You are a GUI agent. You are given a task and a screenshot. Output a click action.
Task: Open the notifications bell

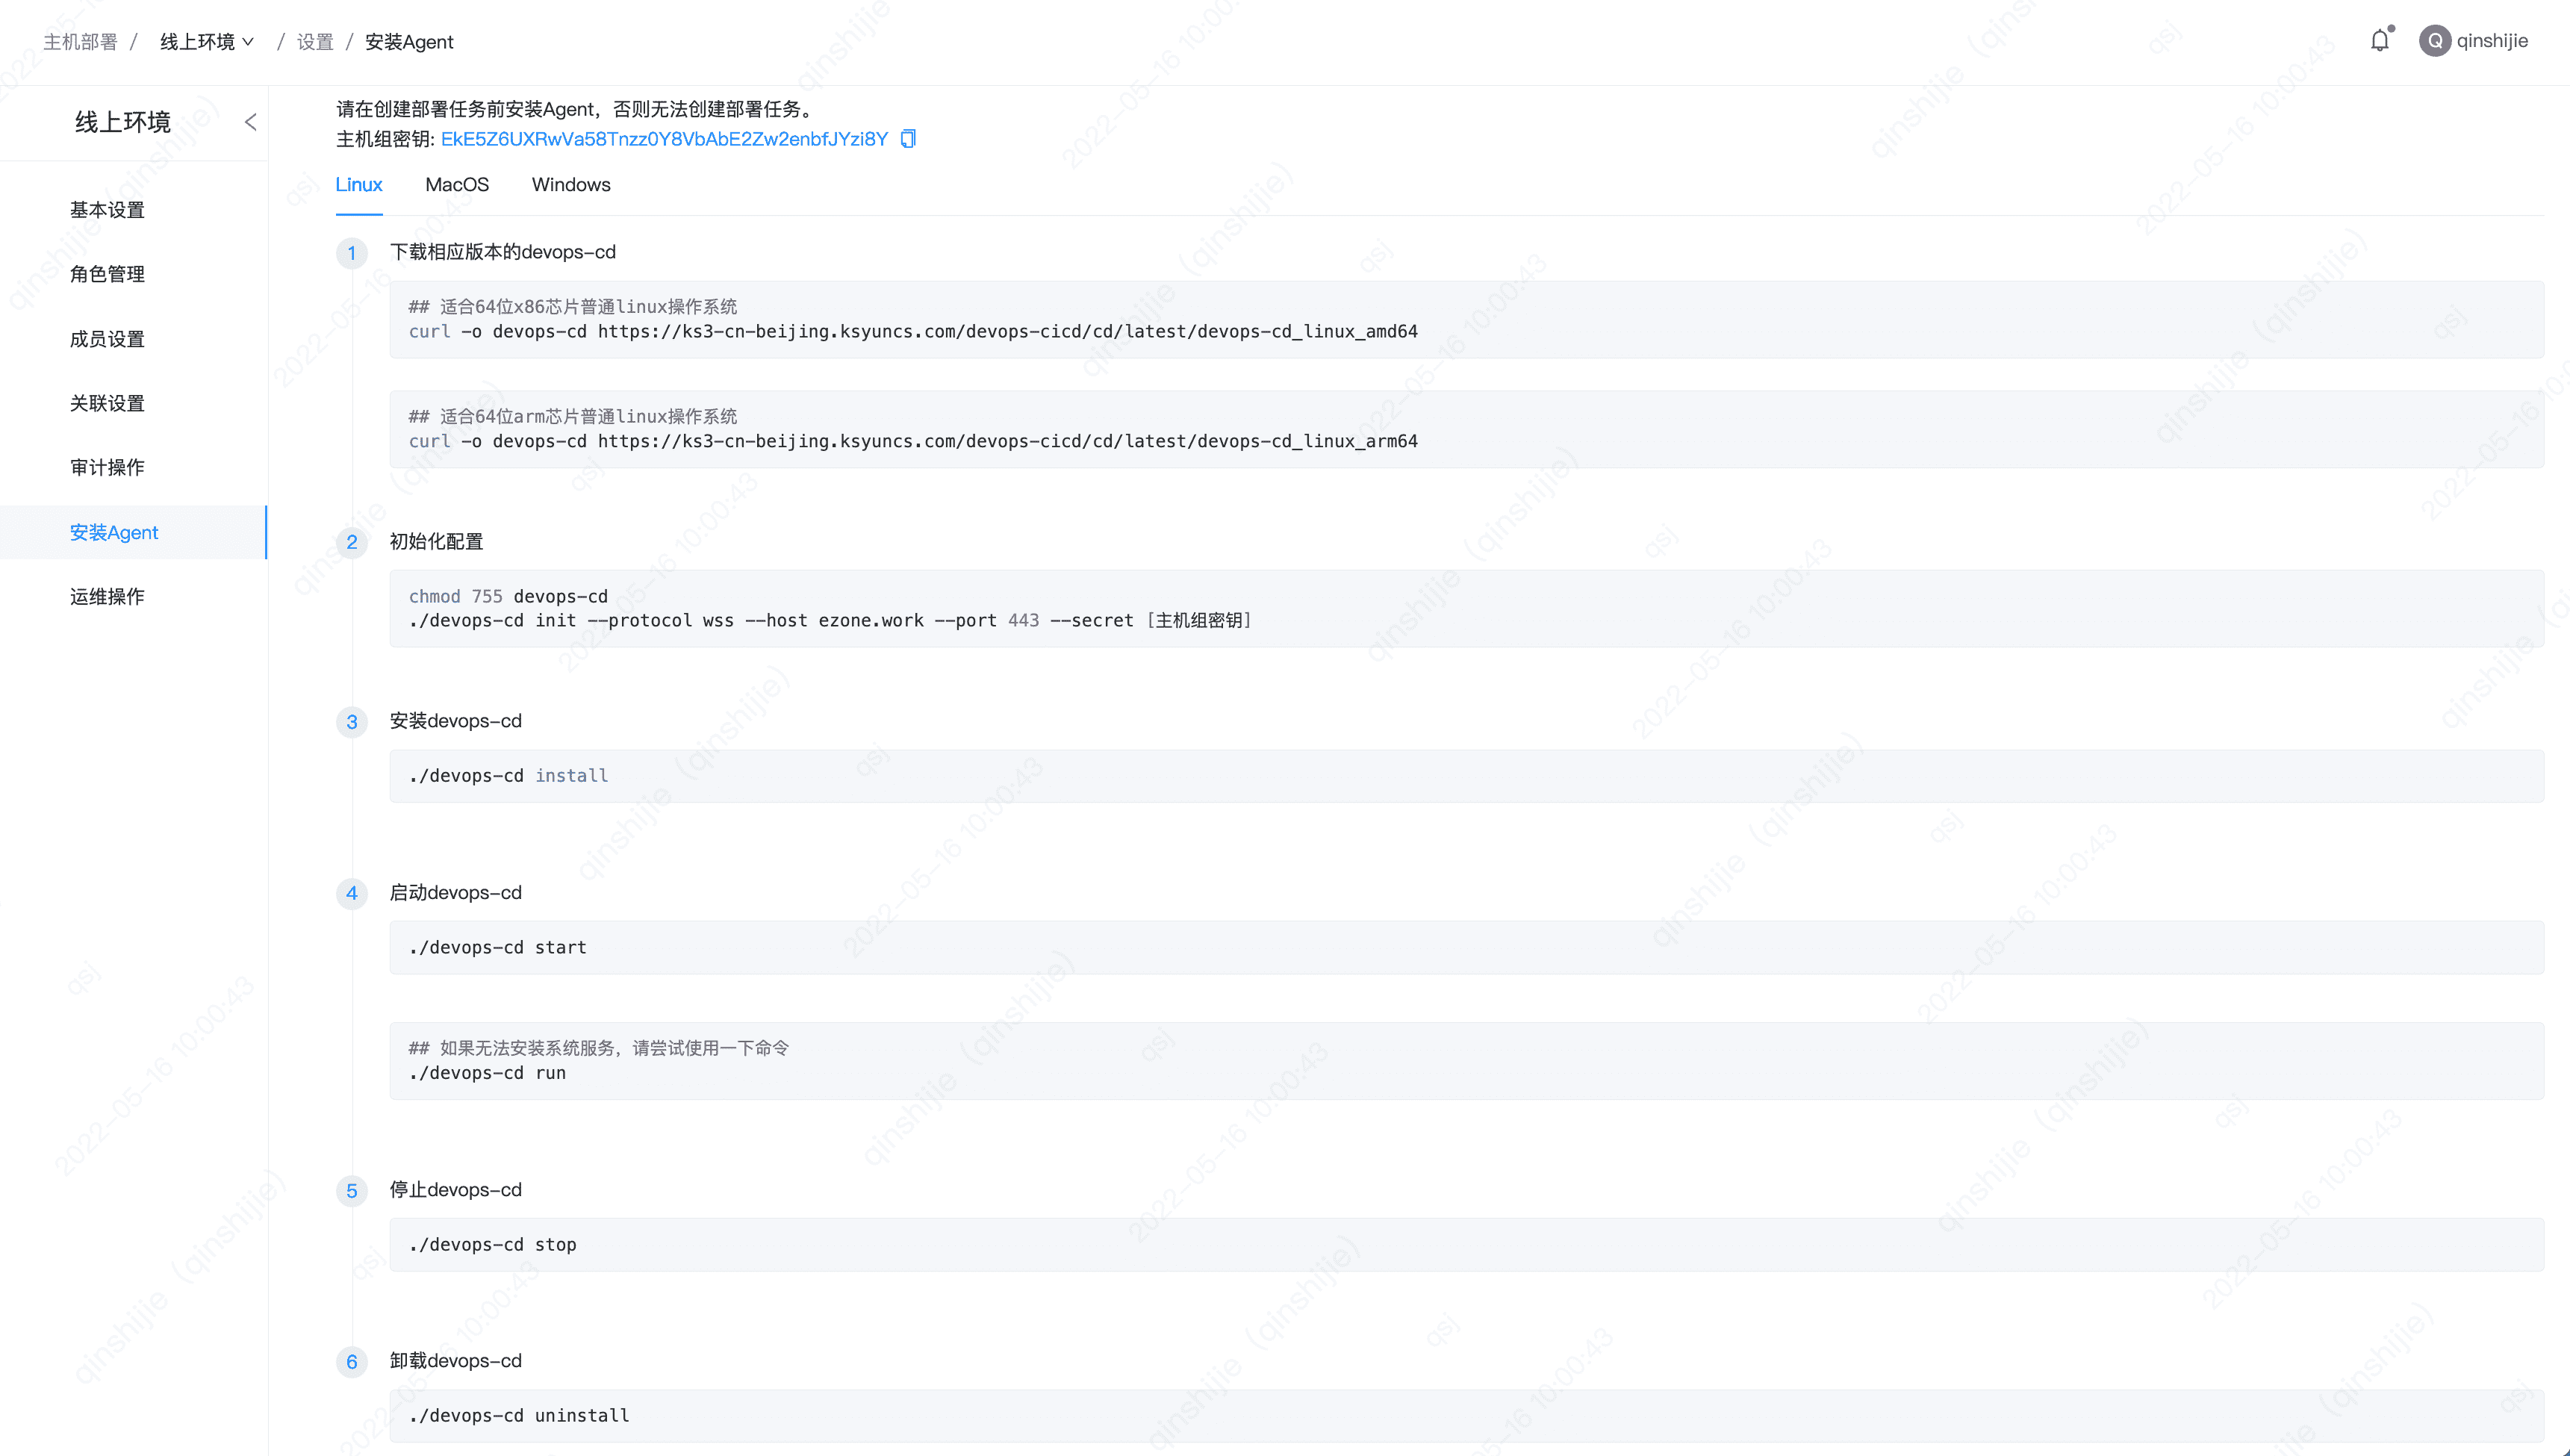2380,41
